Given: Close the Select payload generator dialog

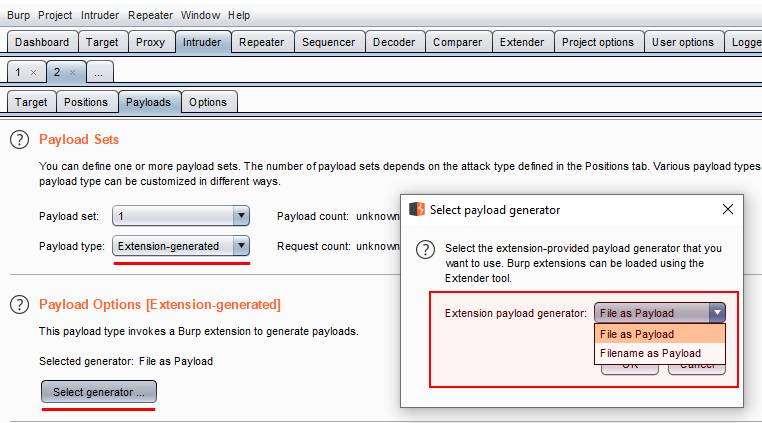Looking at the screenshot, I should (x=727, y=209).
